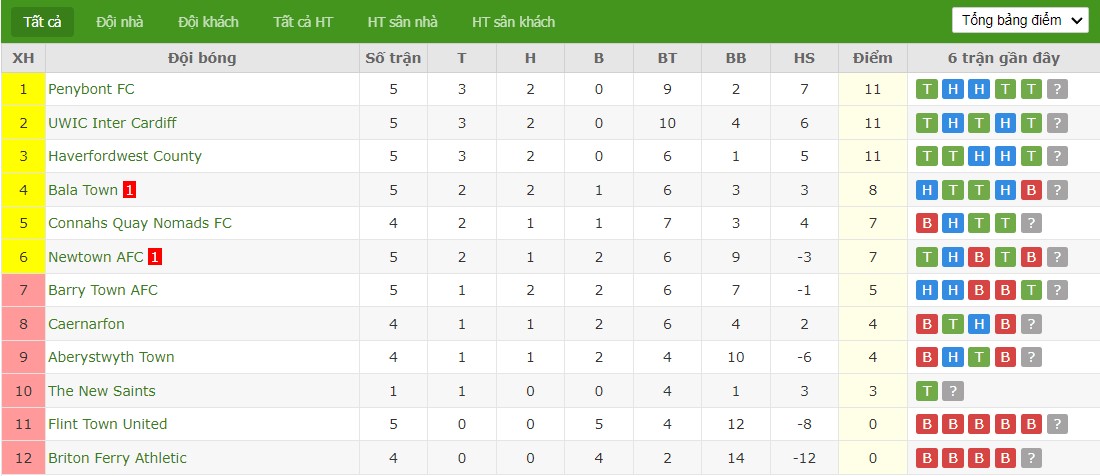Click the red card badge next to Newtown AFC
The height and width of the screenshot is (476, 1100).
point(155,257)
